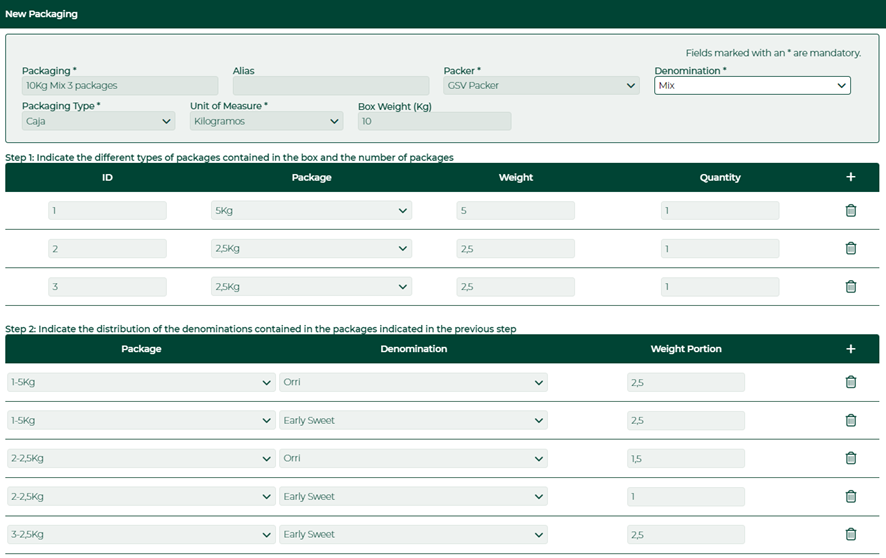886x558 pixels.
Task: Open the Unit of Measure dropdown
Action: (266, 121)
